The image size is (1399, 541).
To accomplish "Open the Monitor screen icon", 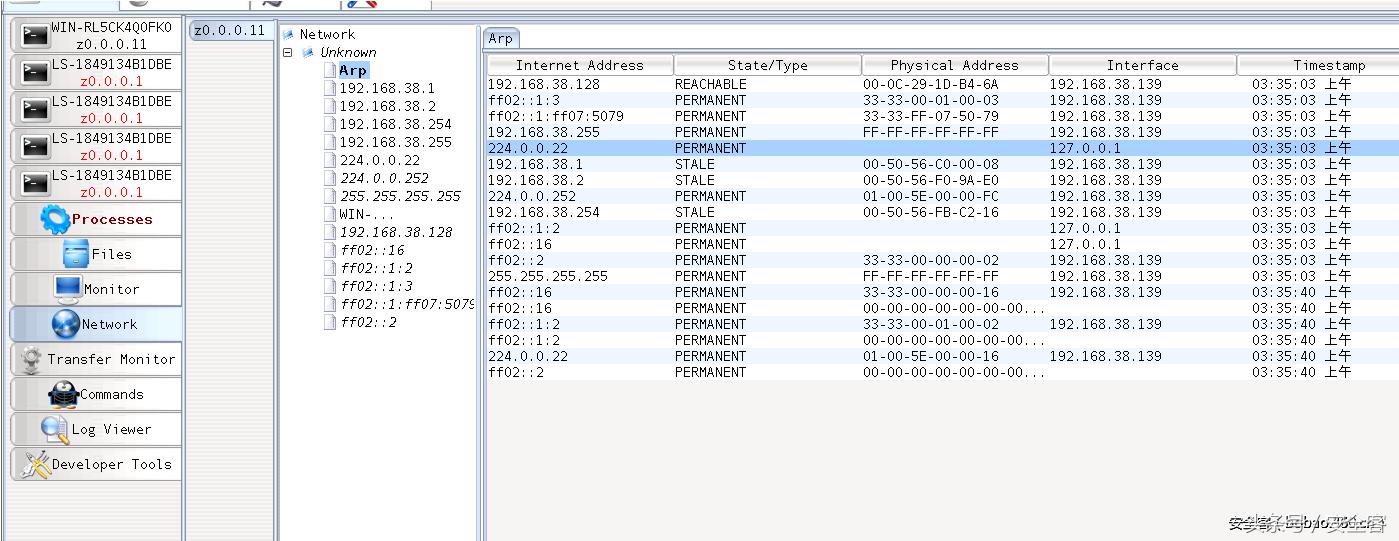I will coord(68,289).
